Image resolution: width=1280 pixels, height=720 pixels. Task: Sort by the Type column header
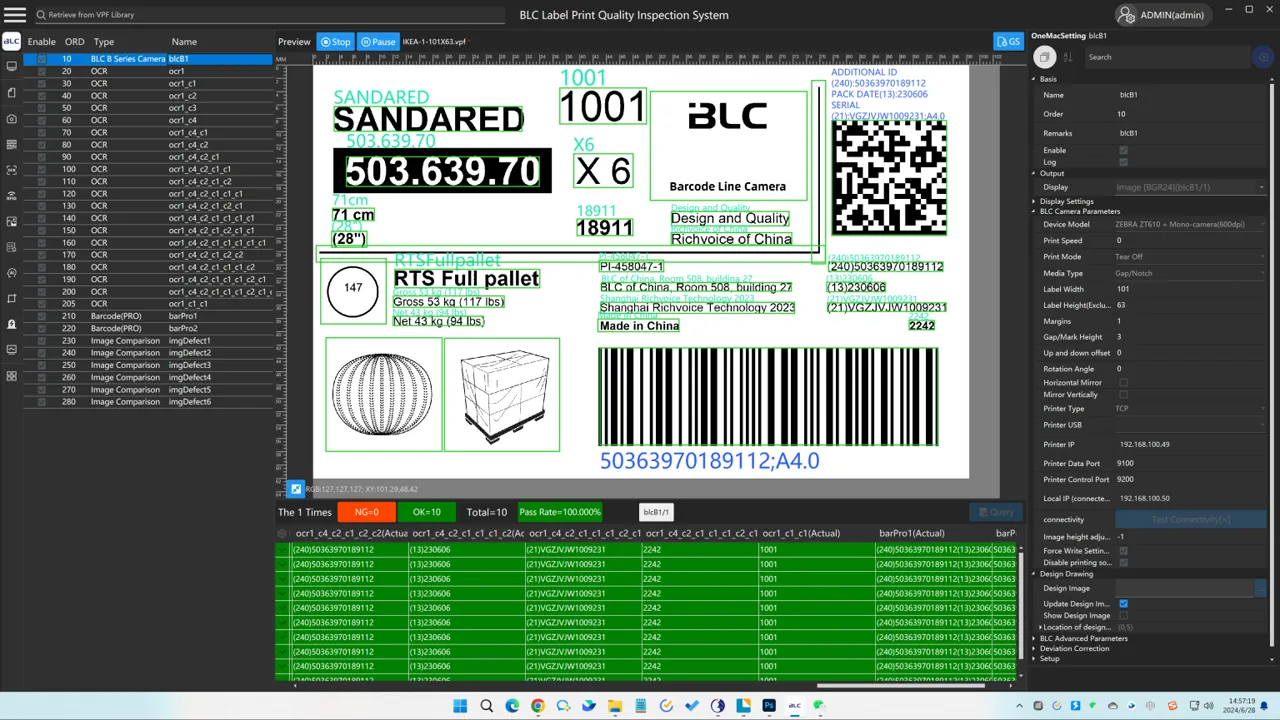point(104,42)
